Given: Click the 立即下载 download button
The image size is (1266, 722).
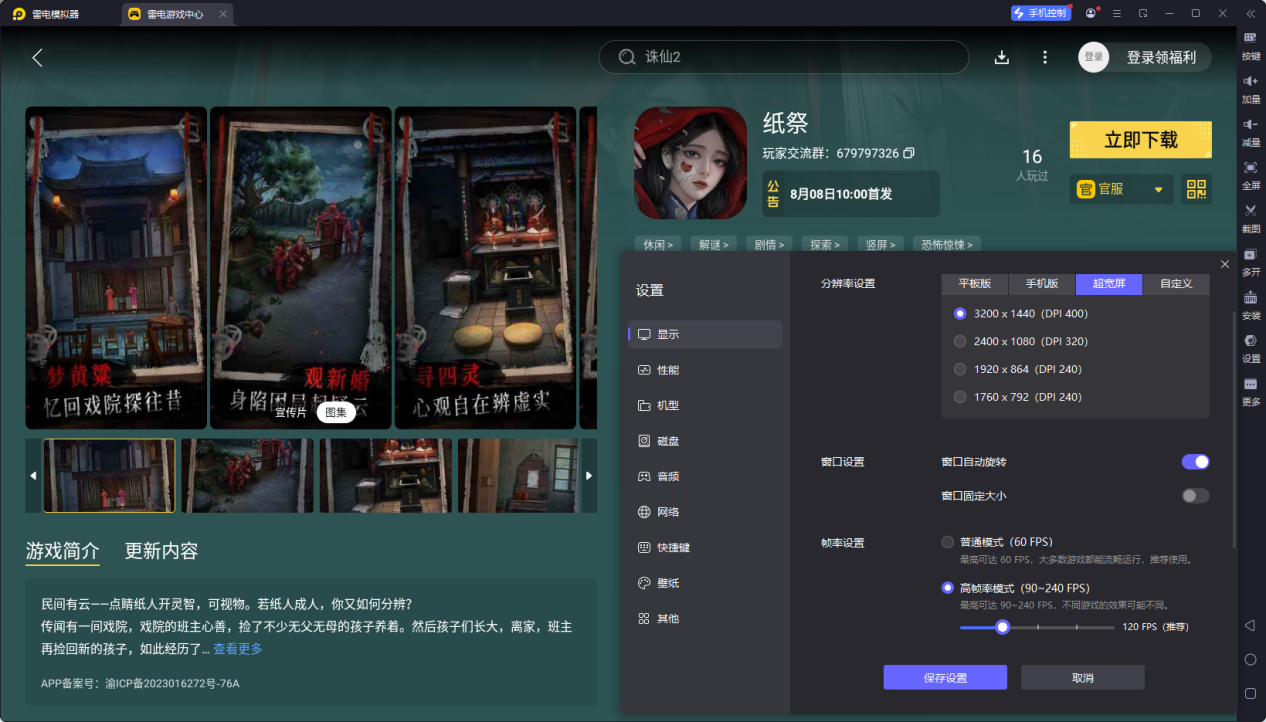Looking at the screenshot, I should click(x=1141, y=140).
